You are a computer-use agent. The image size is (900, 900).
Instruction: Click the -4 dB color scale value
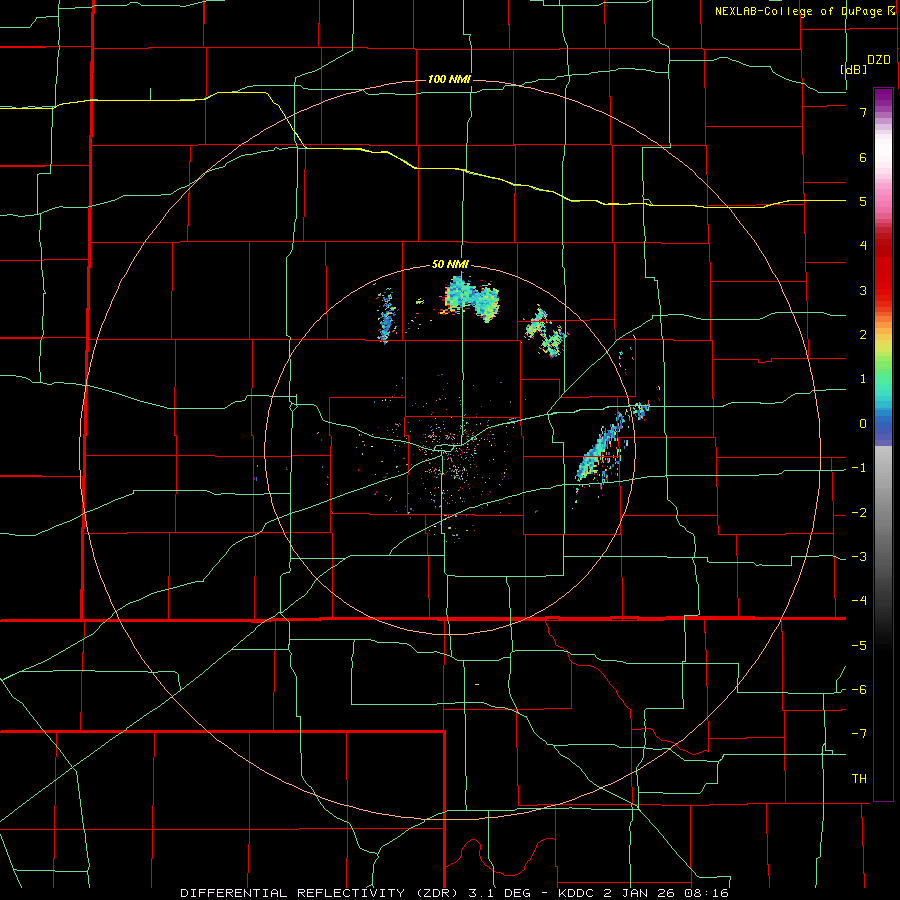pyautogui.click(x=859, y=601)
